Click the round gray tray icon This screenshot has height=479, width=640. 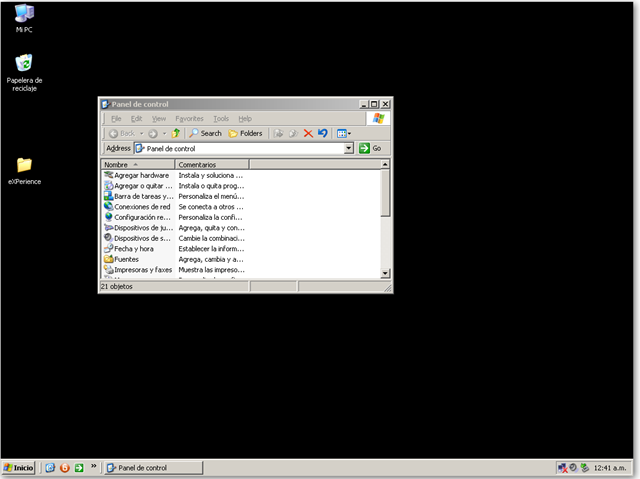click(x=573, y=467)
